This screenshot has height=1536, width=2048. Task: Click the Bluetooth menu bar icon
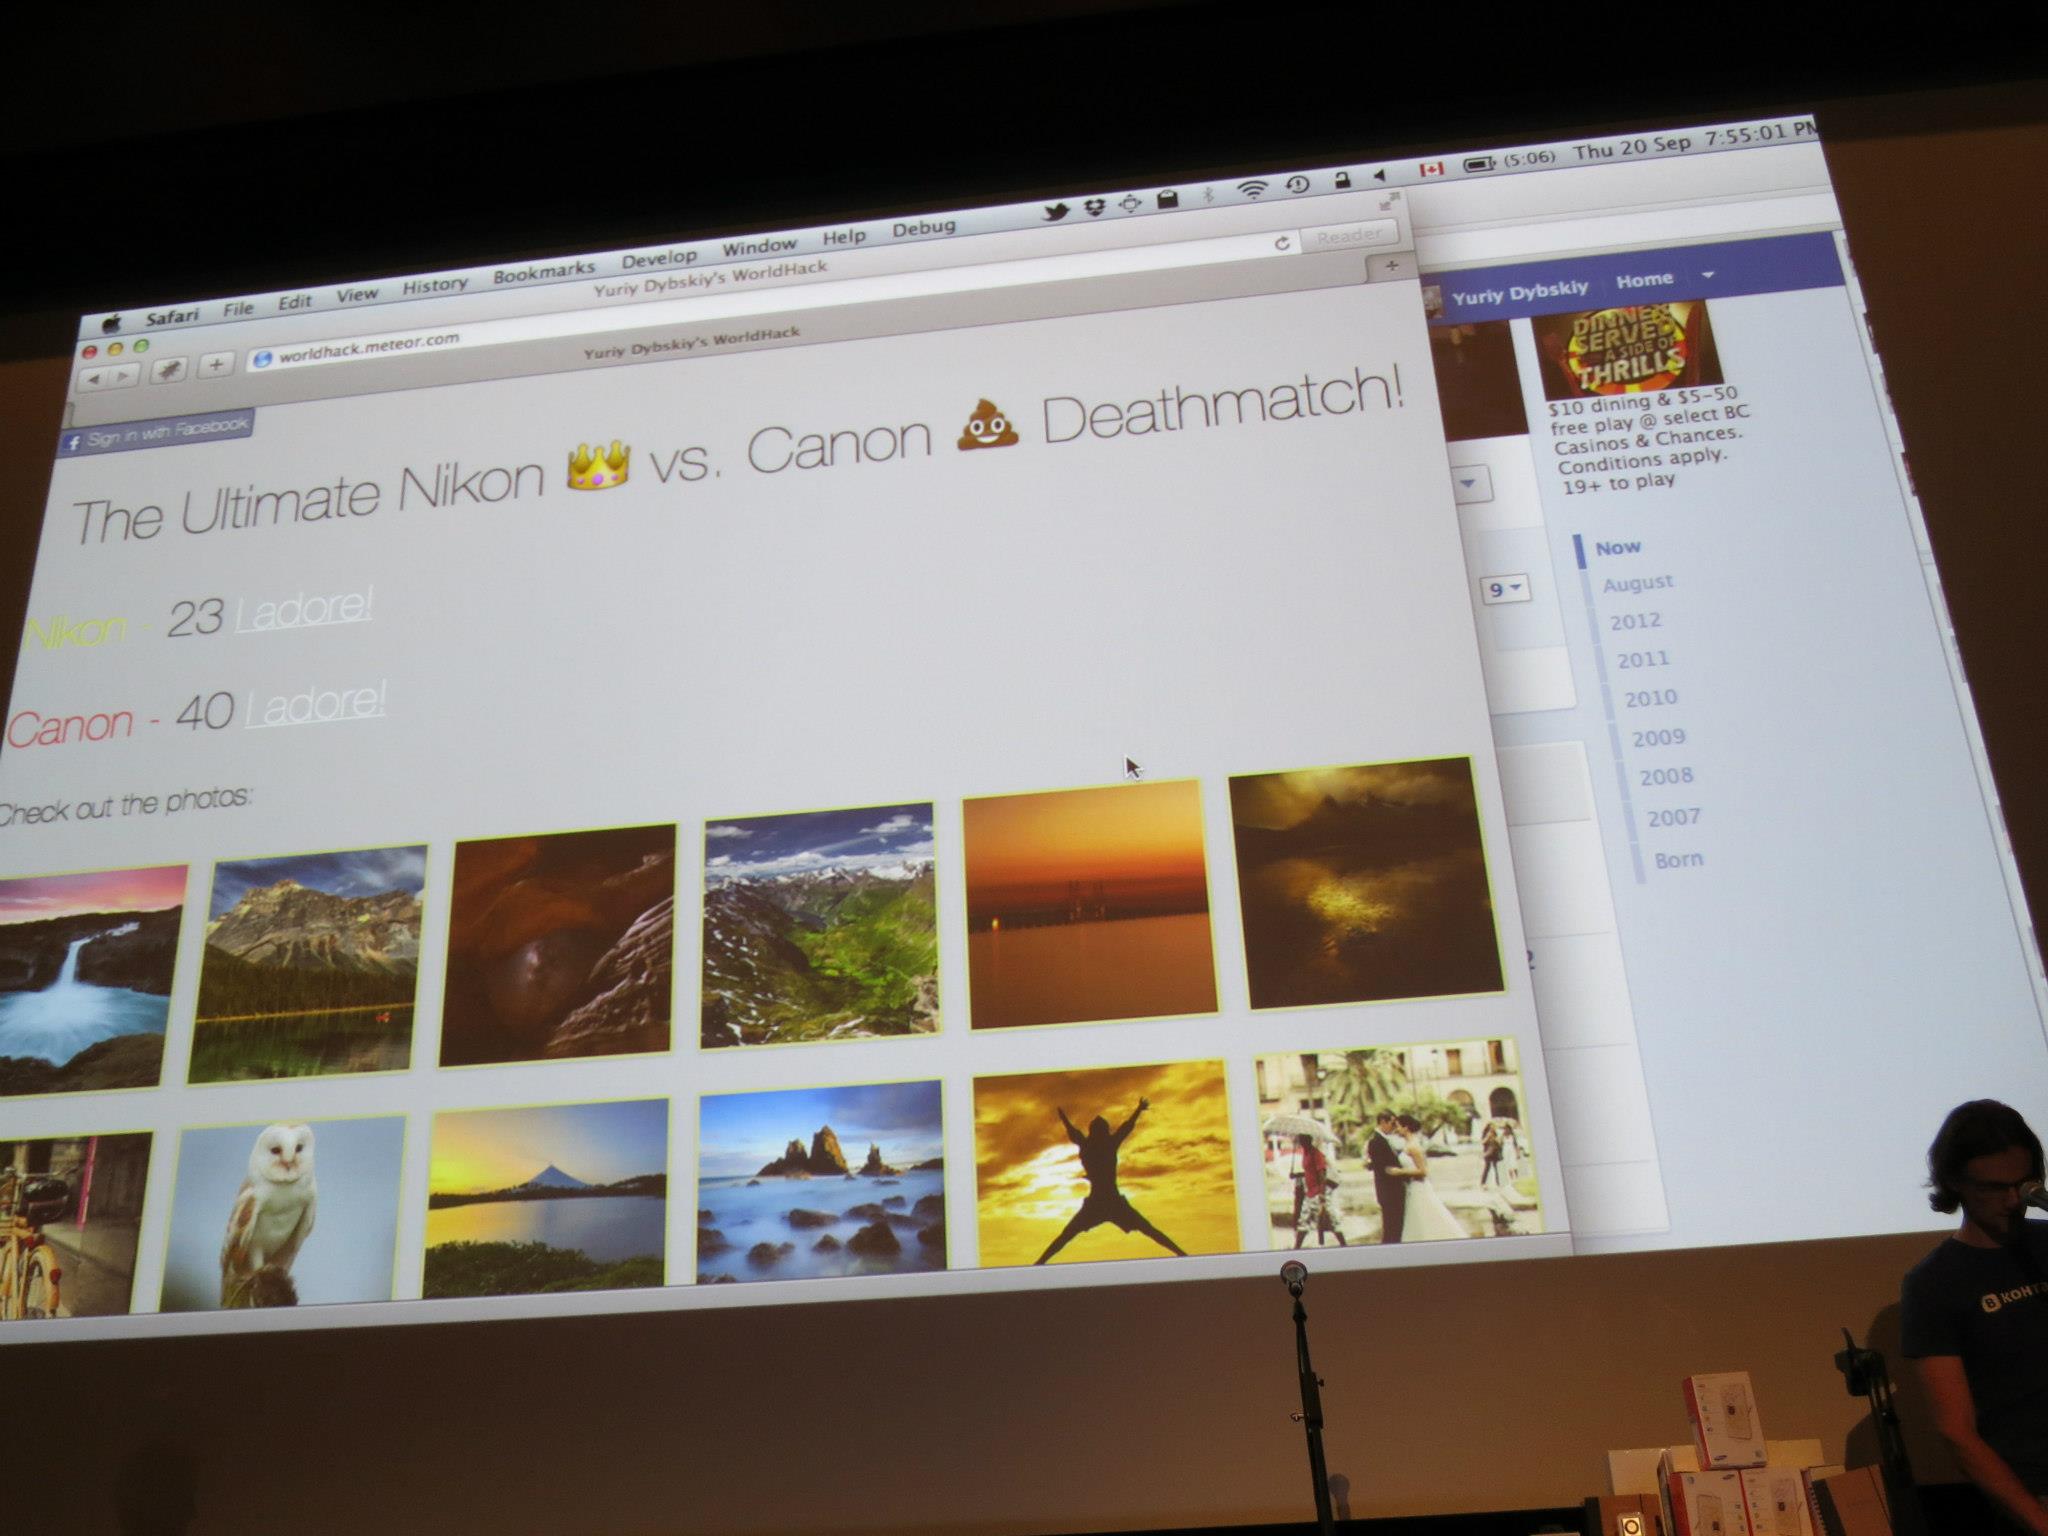(1208, 195)
